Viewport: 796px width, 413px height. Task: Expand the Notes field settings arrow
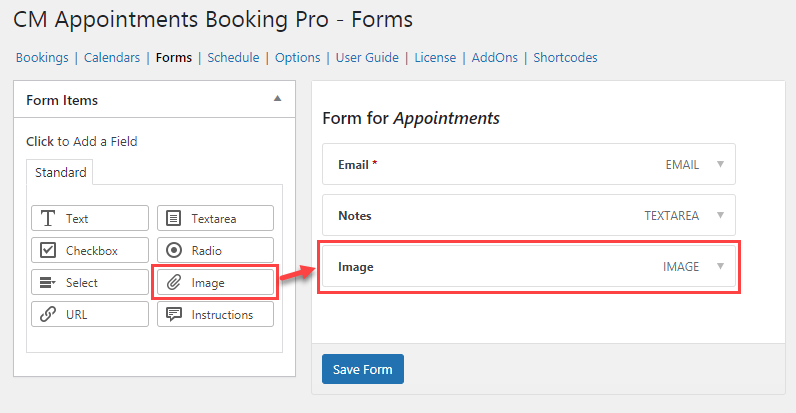point(720,215)
